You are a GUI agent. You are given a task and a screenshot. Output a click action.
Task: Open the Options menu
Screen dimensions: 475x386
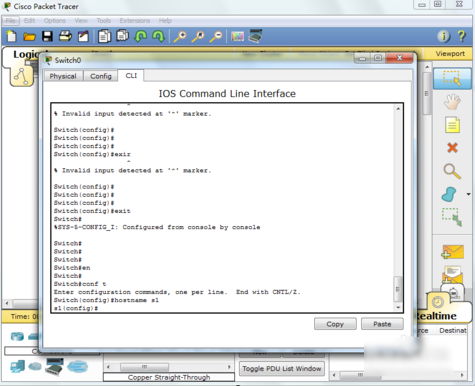[55, 21]
